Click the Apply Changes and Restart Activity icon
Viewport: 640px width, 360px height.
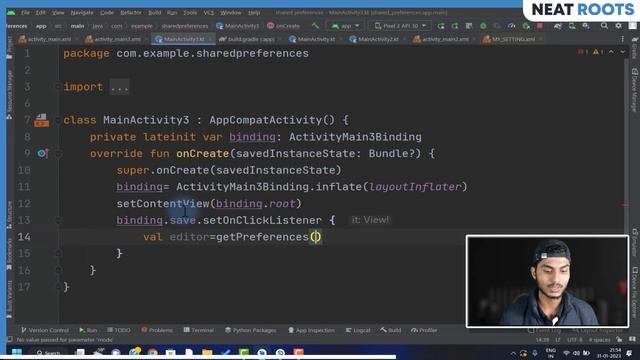click(x=455, y=26)
